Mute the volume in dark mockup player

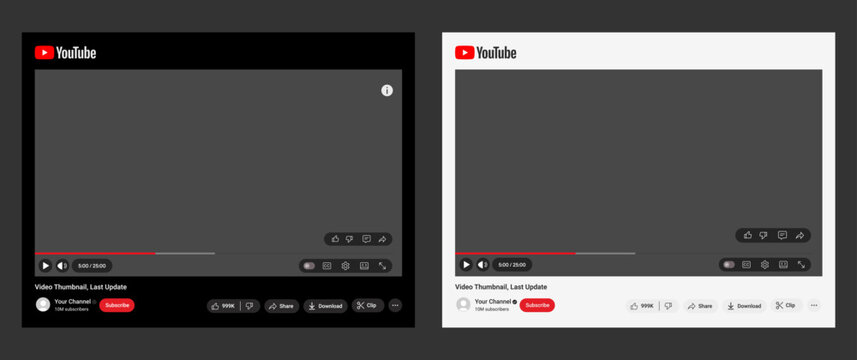pos(62,265)
